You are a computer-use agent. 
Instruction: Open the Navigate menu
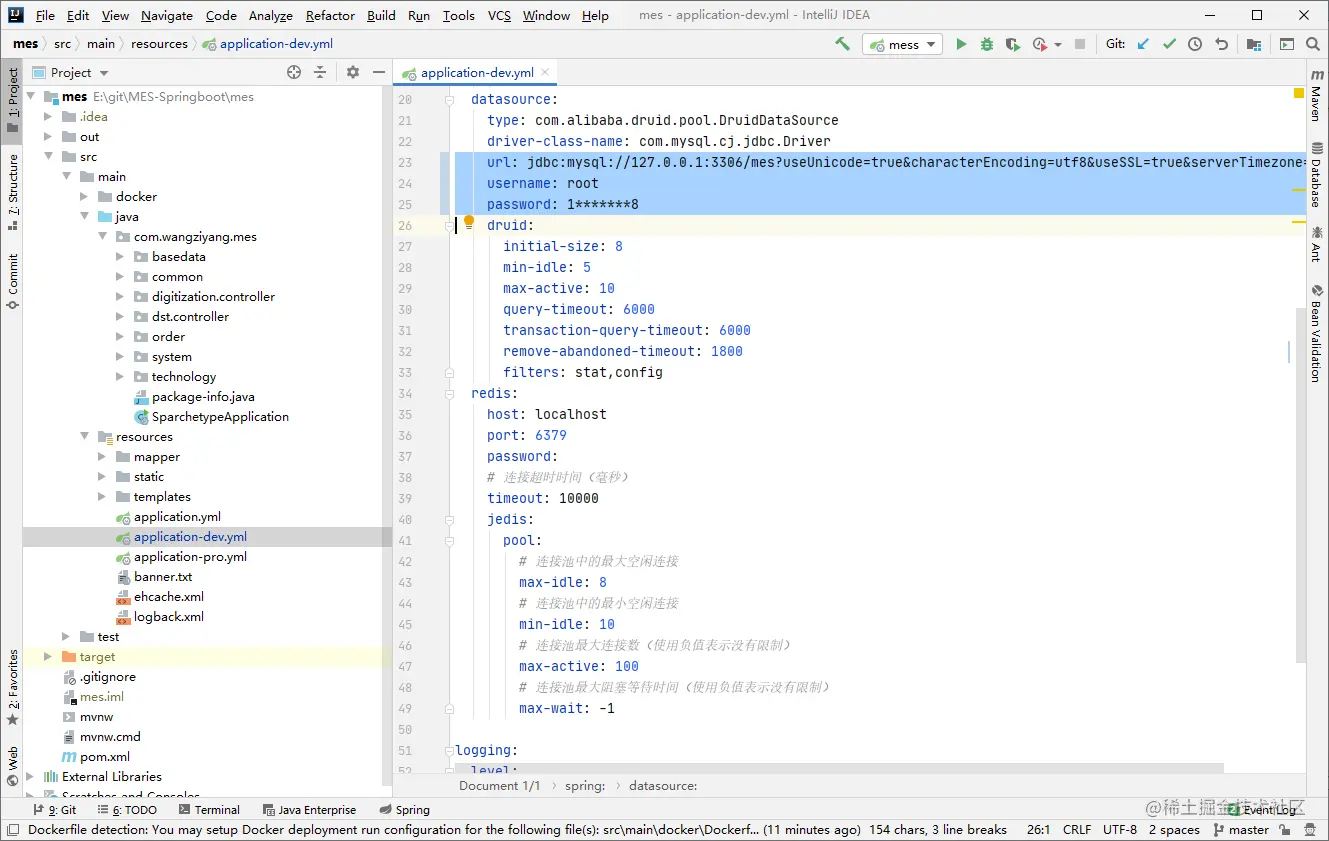click(x=167, y=15)
